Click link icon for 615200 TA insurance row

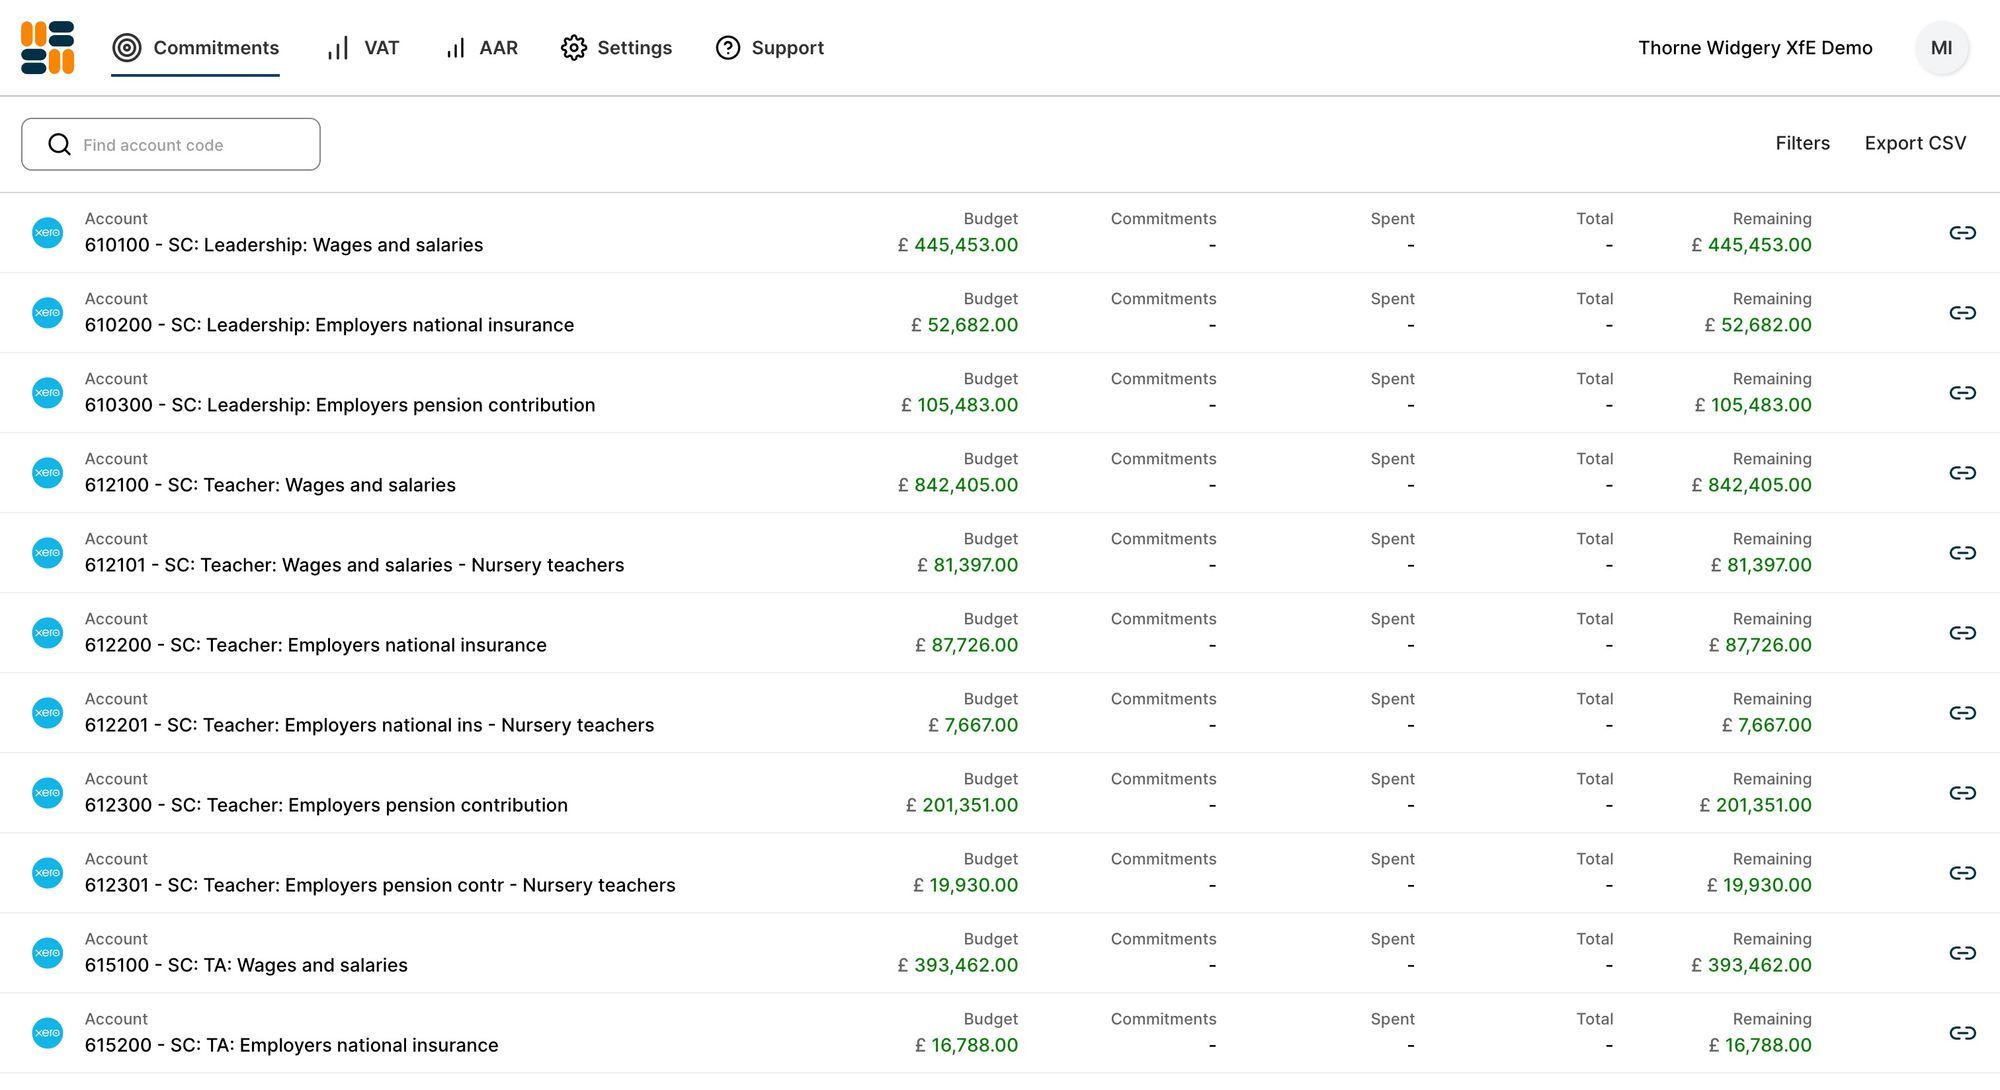coord(1962,1033)
